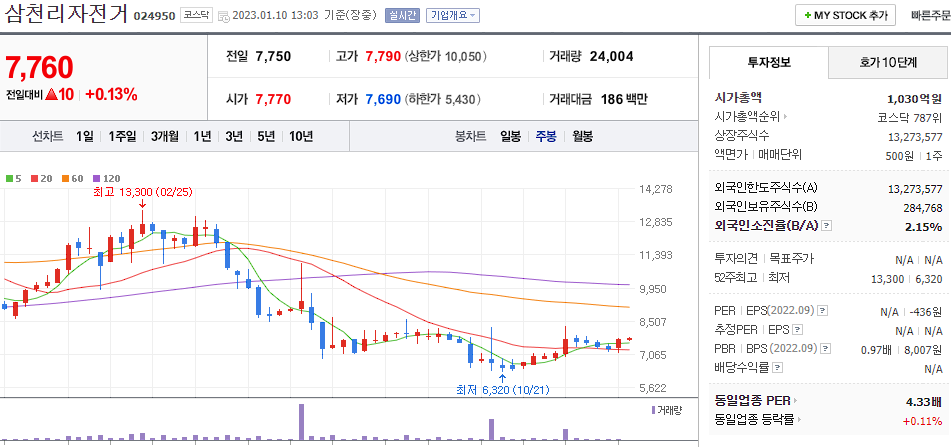The width and height of the screenshot is (951, 447).
Task: Click the 거래대금 value 186 백만
Action: 624,99
